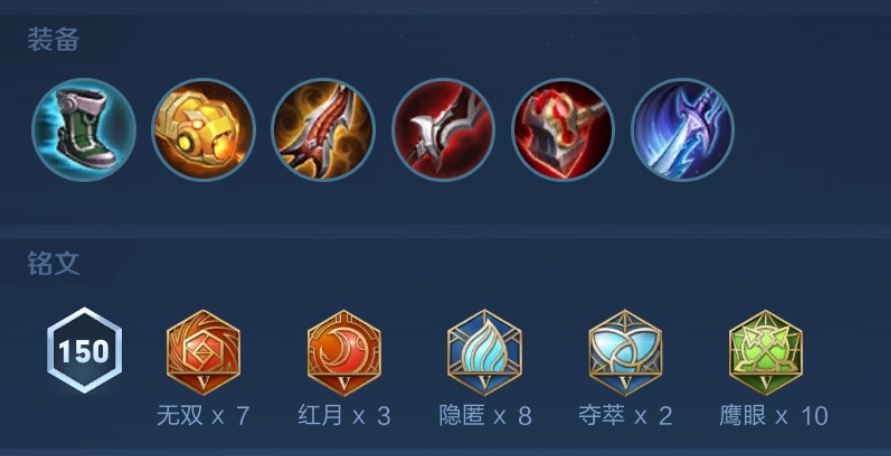Click the 装备 section header

point(53,40)
